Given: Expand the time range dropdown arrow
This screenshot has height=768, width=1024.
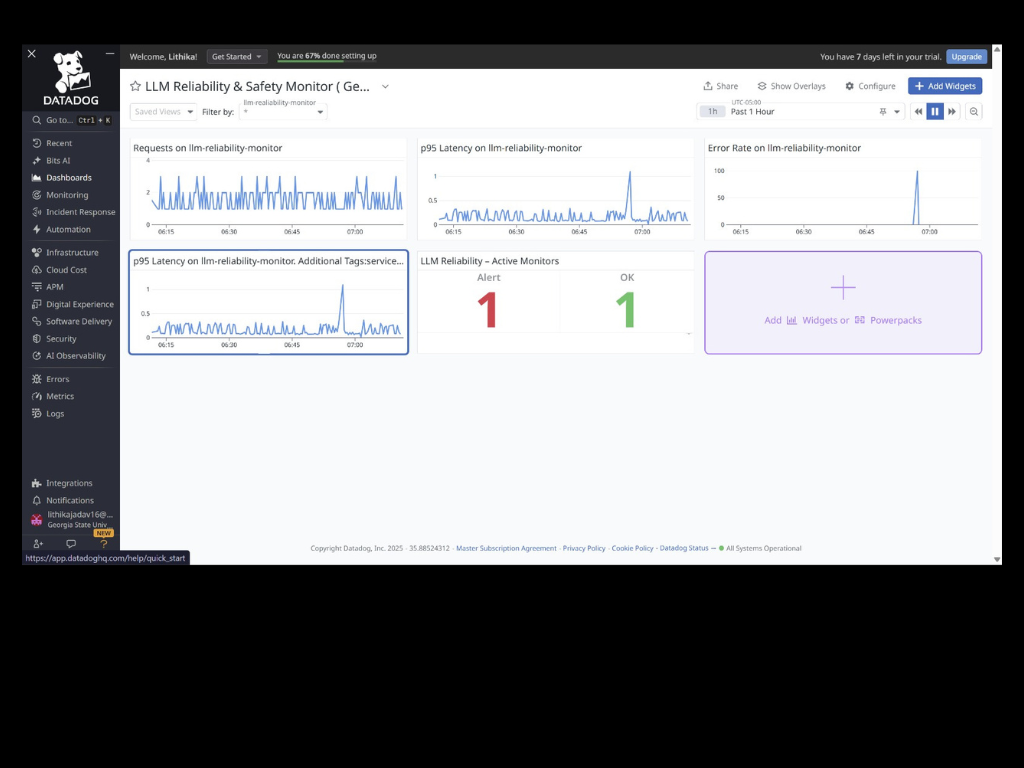Looking at the screenshot, I should 897,112.
